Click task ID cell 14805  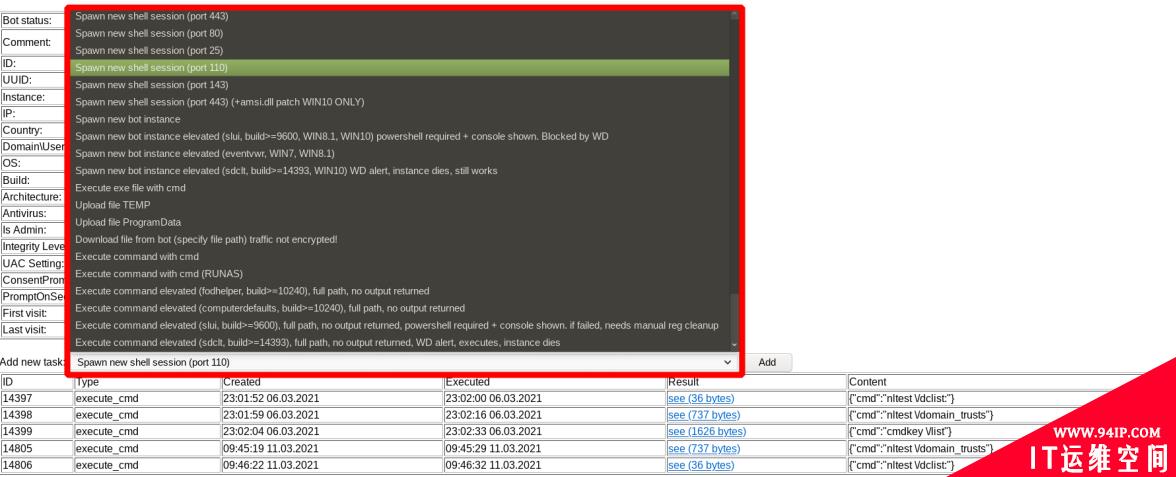[37, 448]
